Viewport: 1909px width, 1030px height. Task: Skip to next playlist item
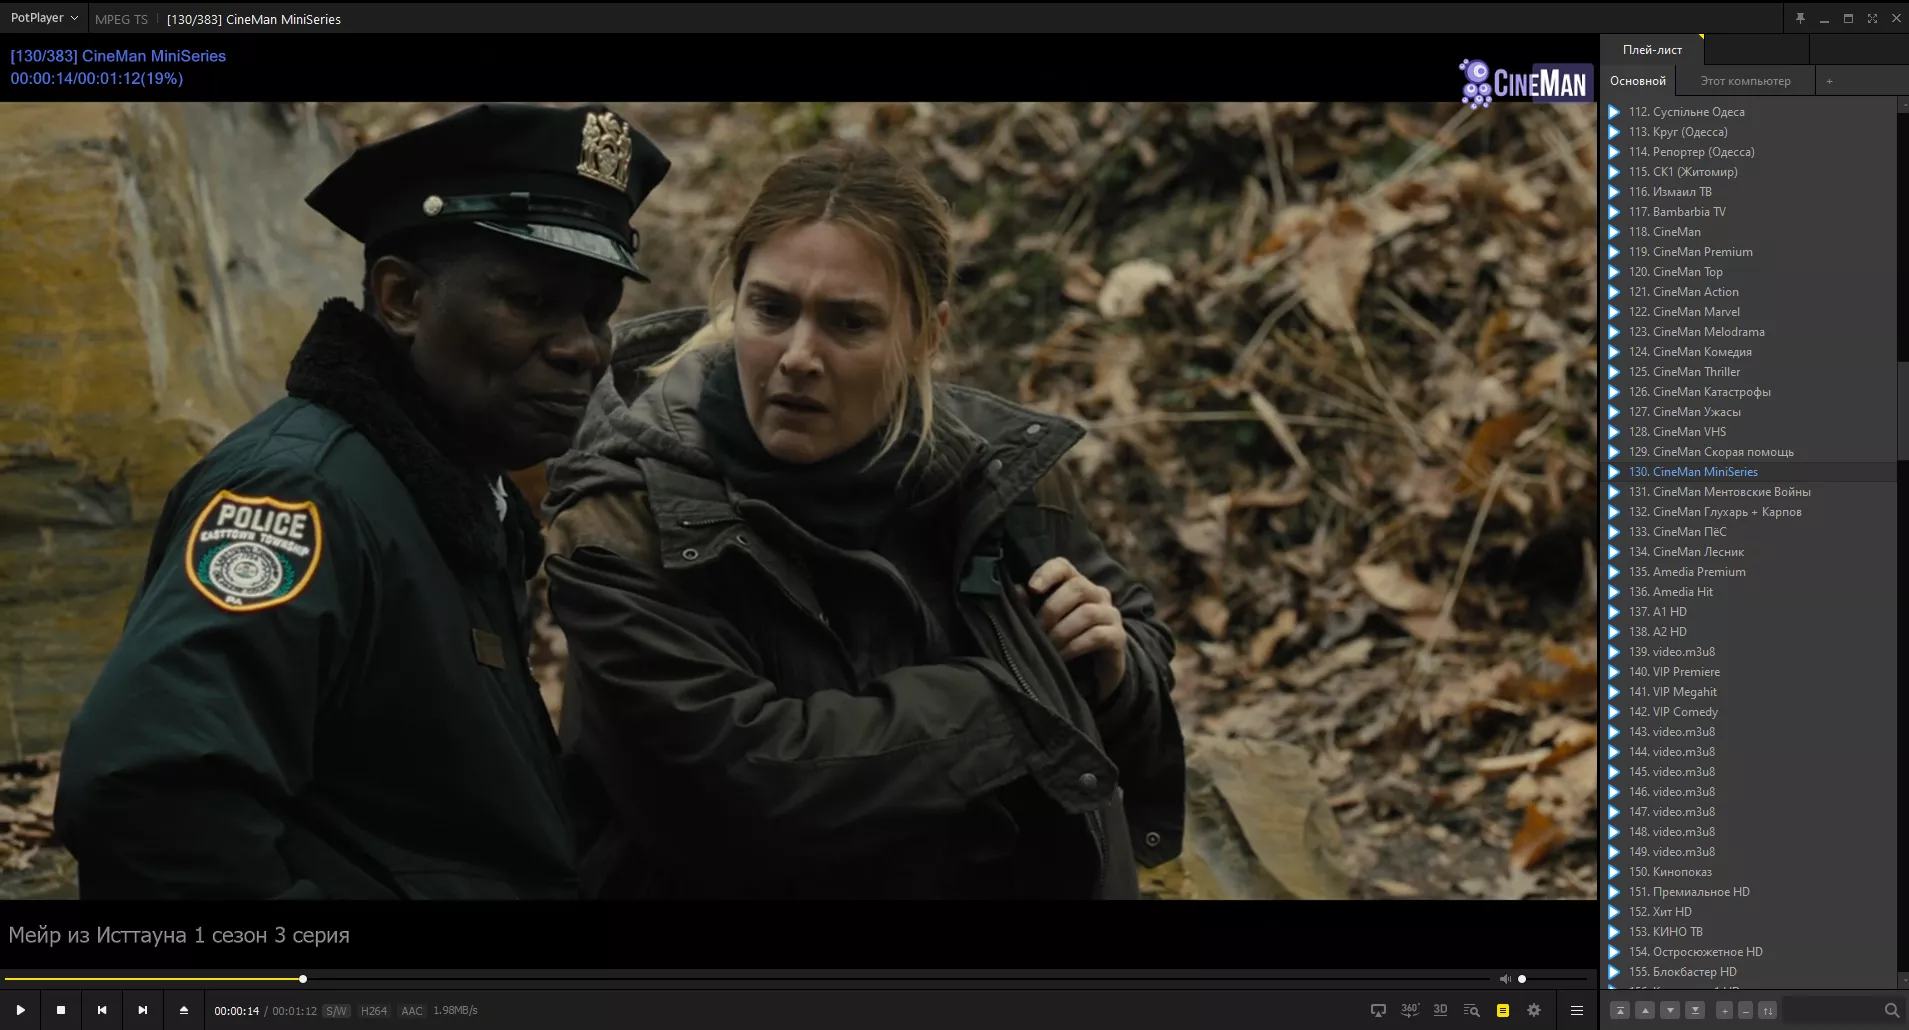(x=142, y=1010)
